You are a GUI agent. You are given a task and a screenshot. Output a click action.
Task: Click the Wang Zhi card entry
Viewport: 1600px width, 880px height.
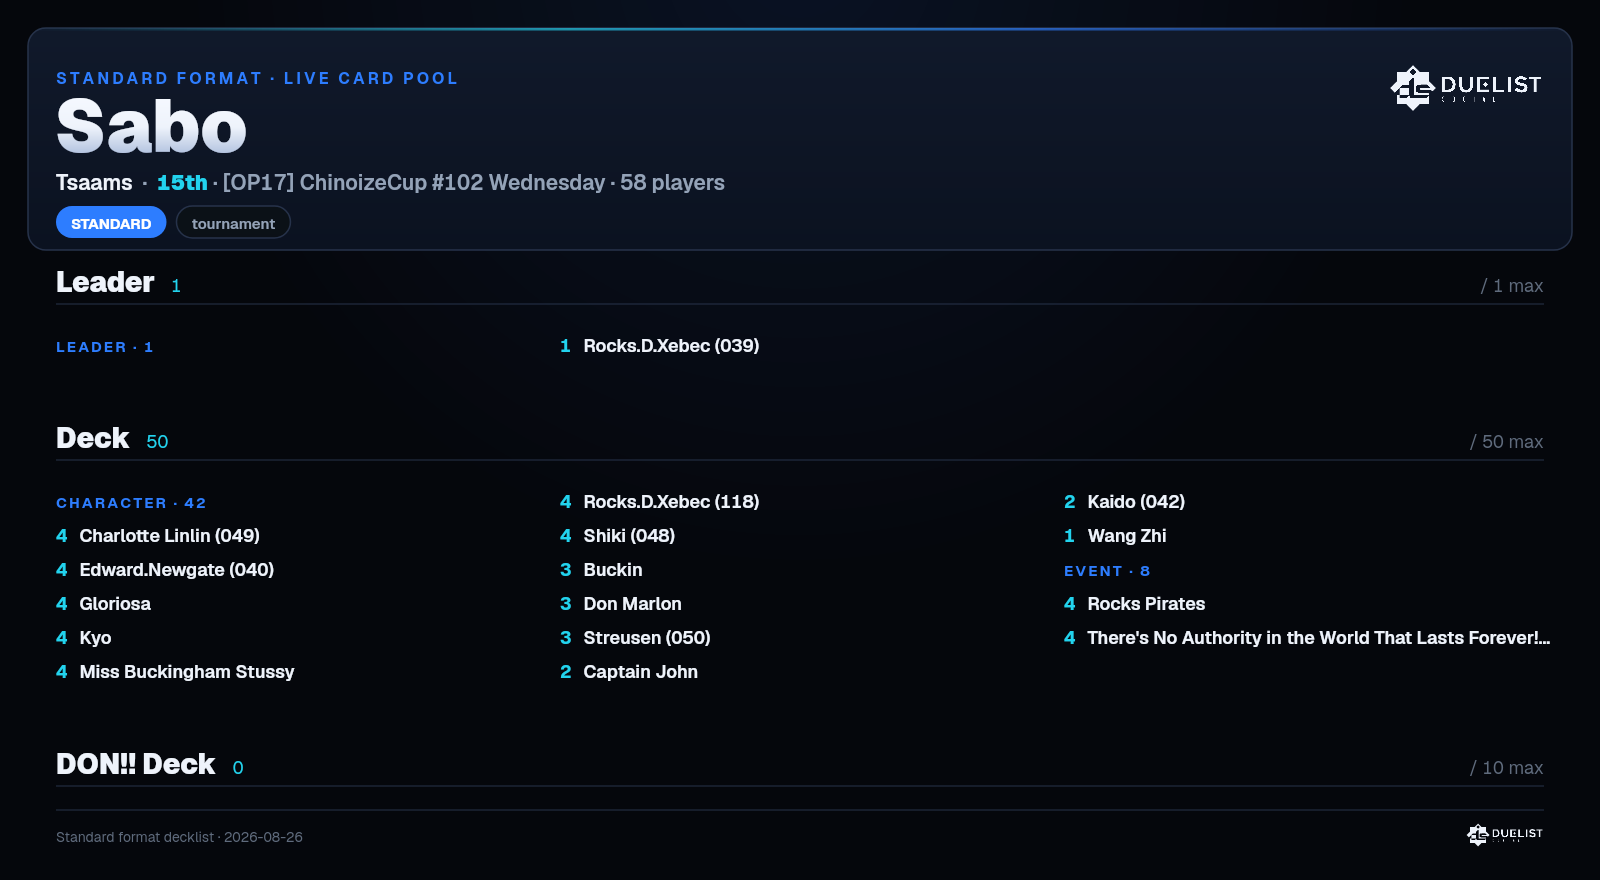point(1115,536)
